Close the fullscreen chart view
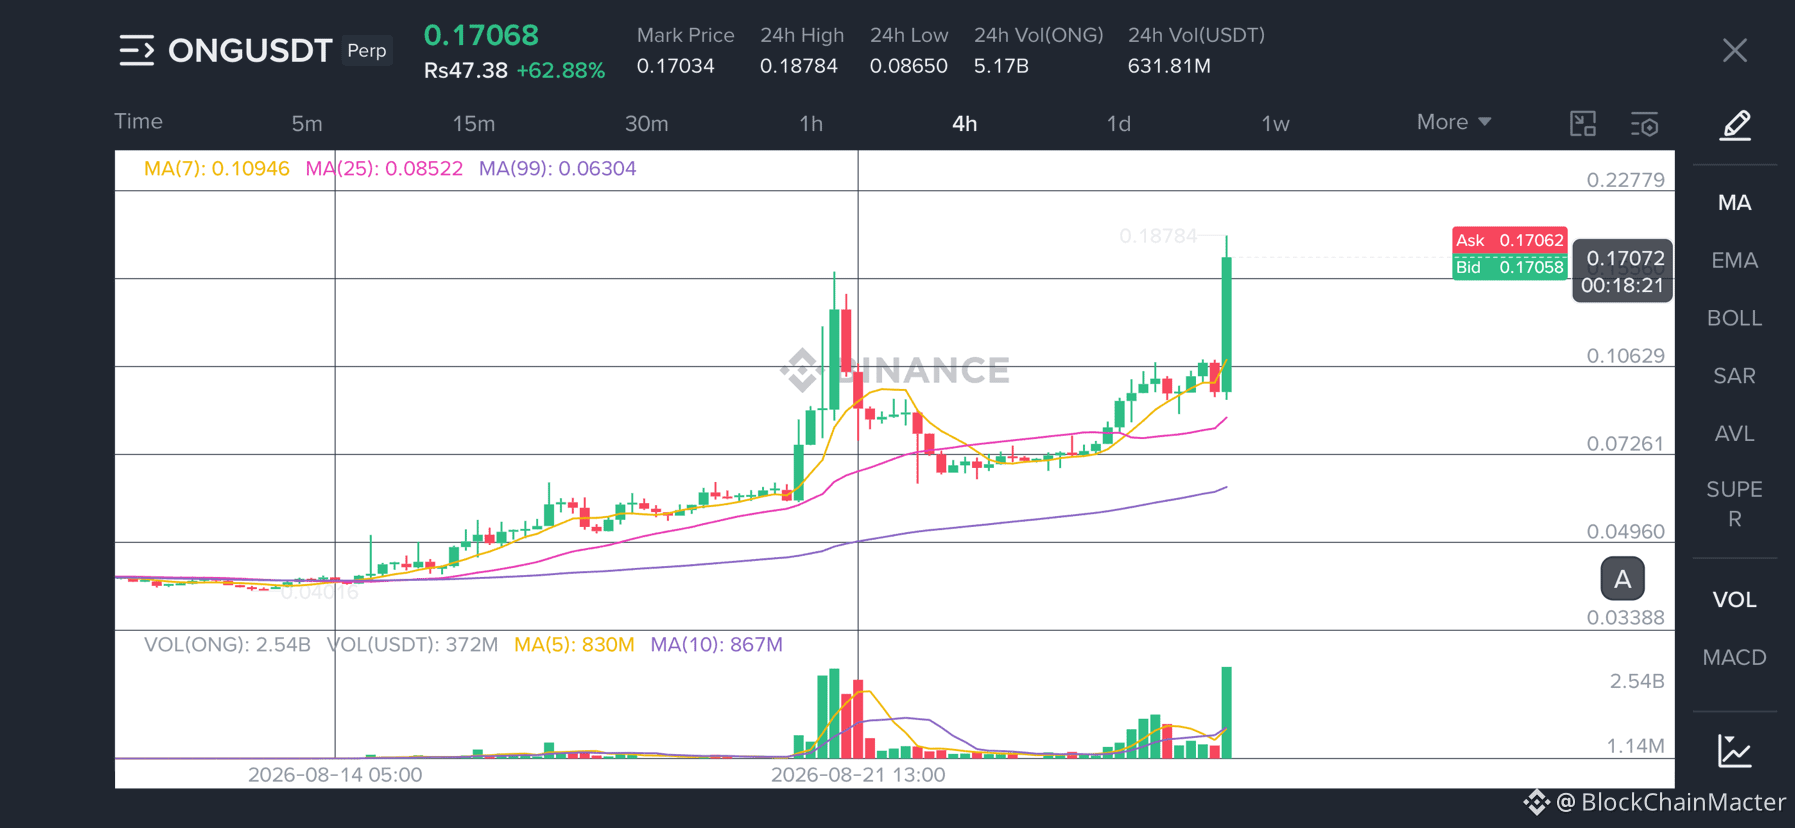1795x828 pixels. point(1735,50)
